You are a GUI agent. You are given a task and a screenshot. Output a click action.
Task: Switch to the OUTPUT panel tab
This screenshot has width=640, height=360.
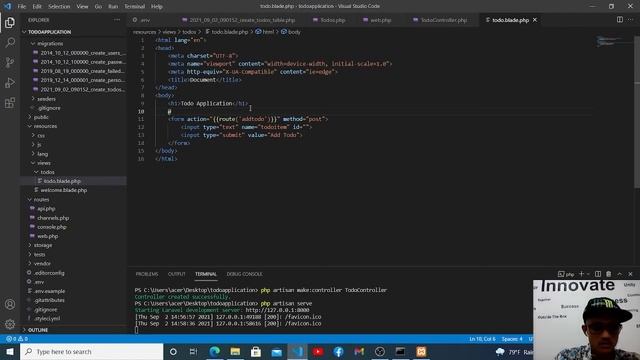click(176, 274)
